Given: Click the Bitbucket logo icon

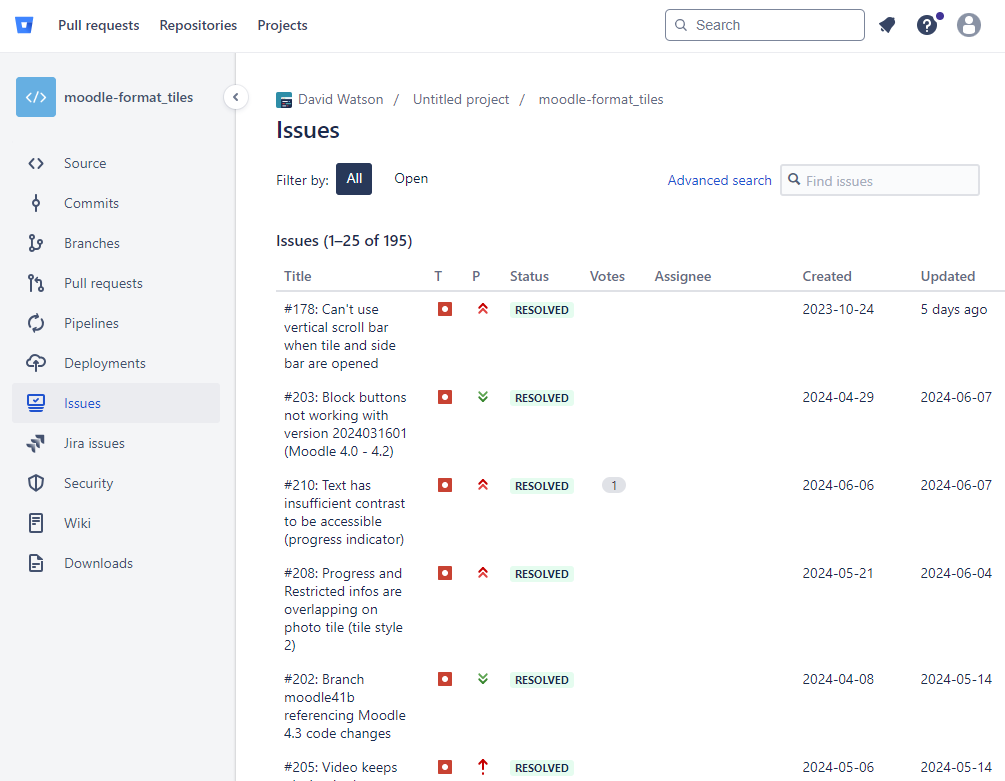Looking at the screenshot, I should (x=24, y=25).
